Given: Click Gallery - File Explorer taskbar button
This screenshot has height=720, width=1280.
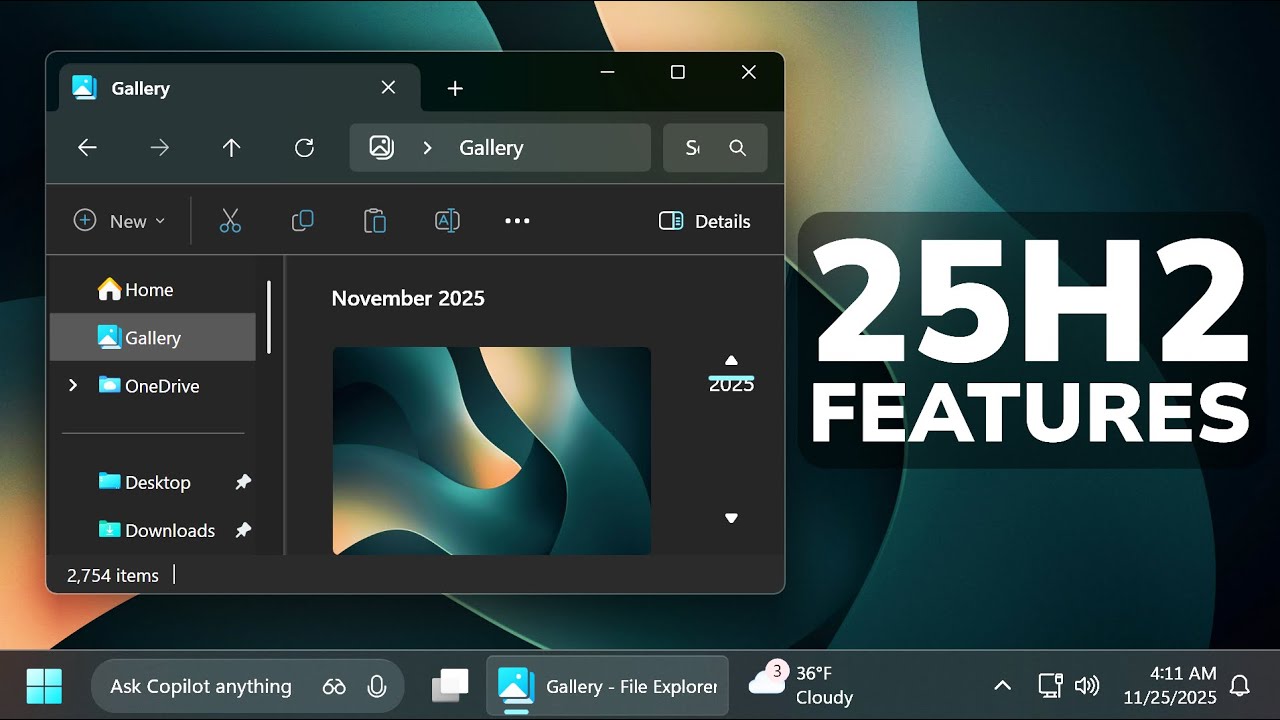Looking at the screenshot, I should coord(607,686).
